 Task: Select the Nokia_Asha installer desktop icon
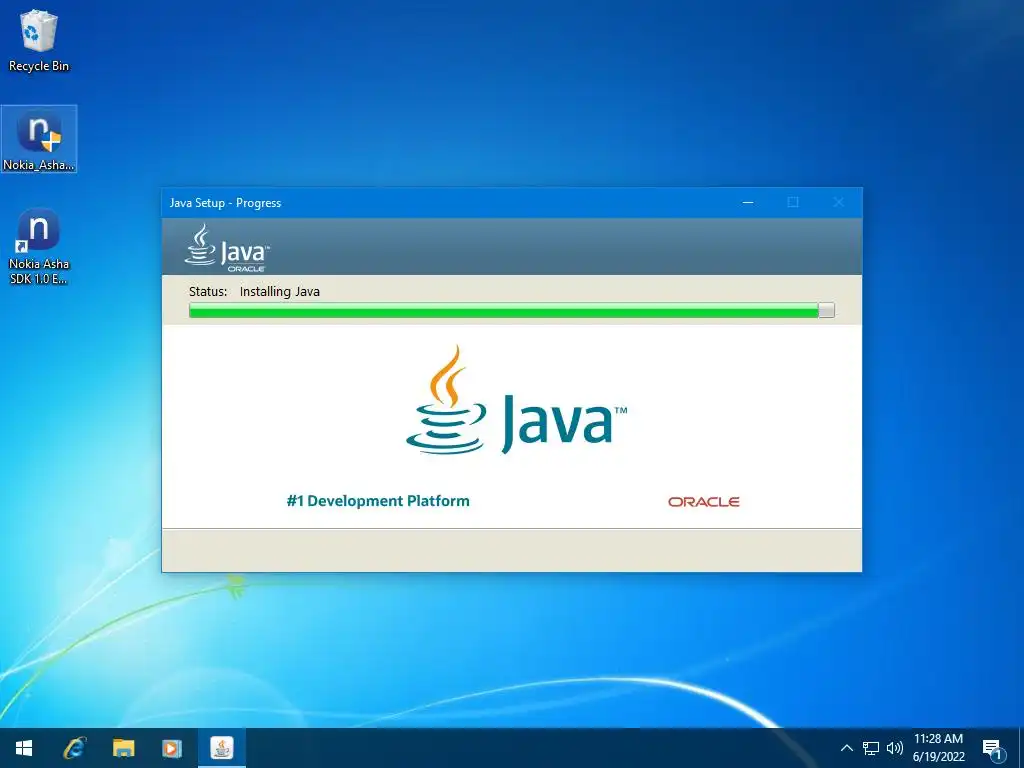click(x=39, y=139)
